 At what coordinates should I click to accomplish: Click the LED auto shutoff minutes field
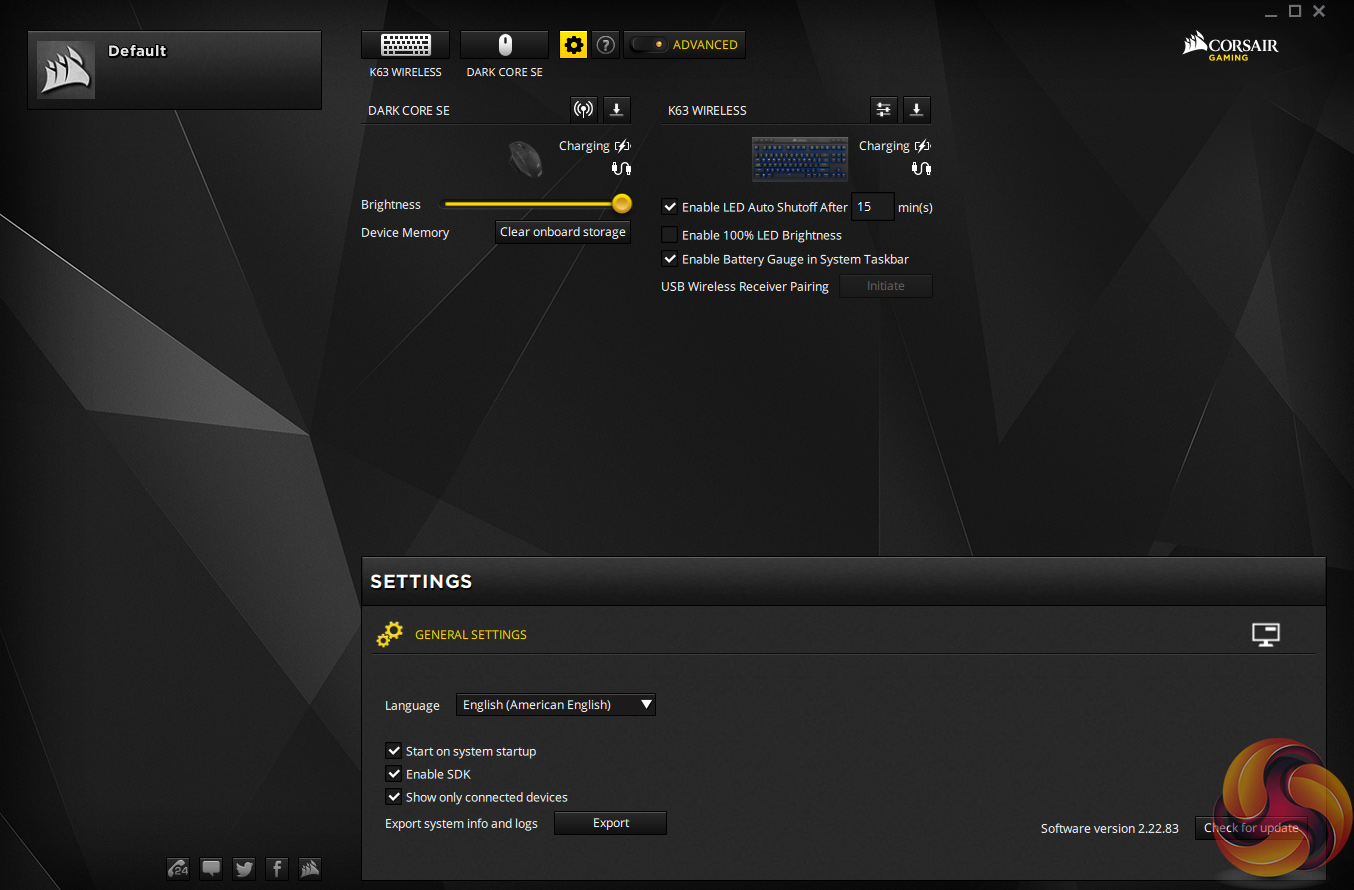[872, 207]
